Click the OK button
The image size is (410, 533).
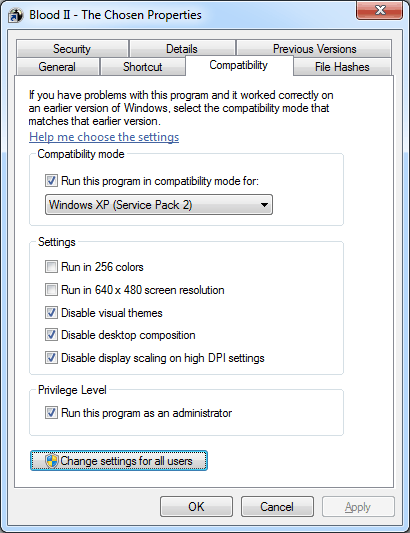(x=197, y=506)
